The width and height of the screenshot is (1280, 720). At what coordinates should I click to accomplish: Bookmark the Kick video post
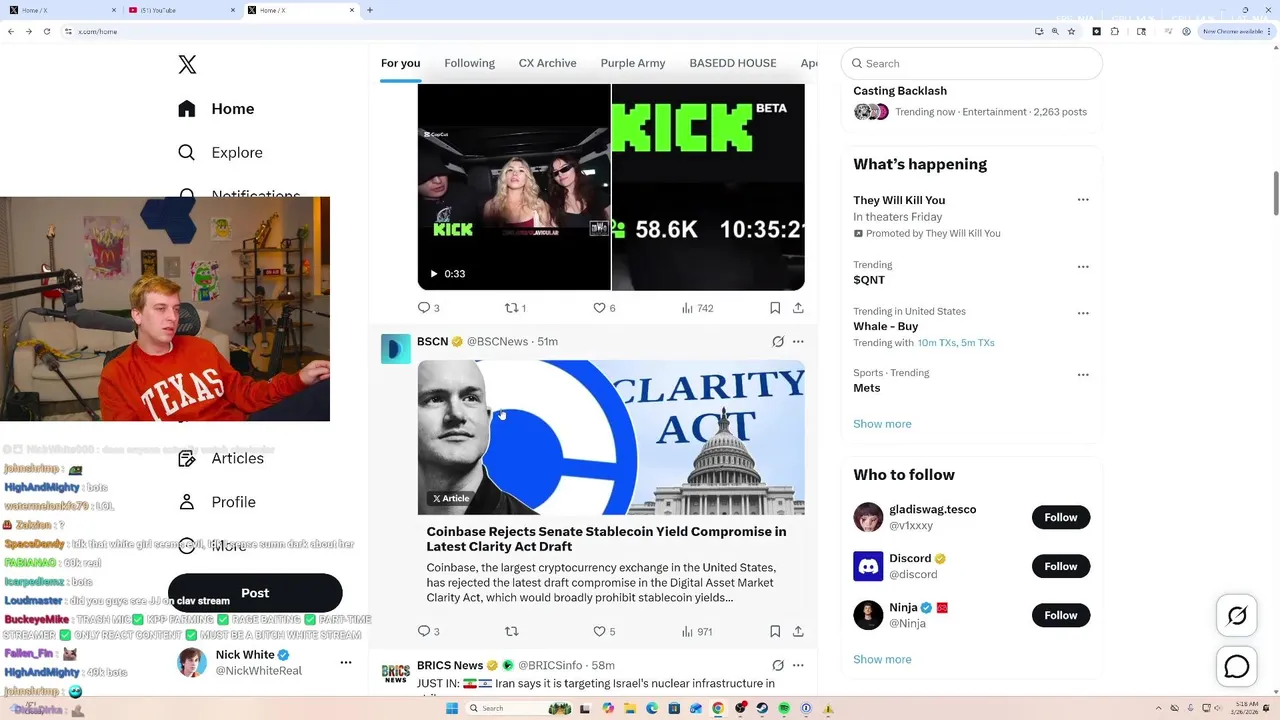point(775,308)
